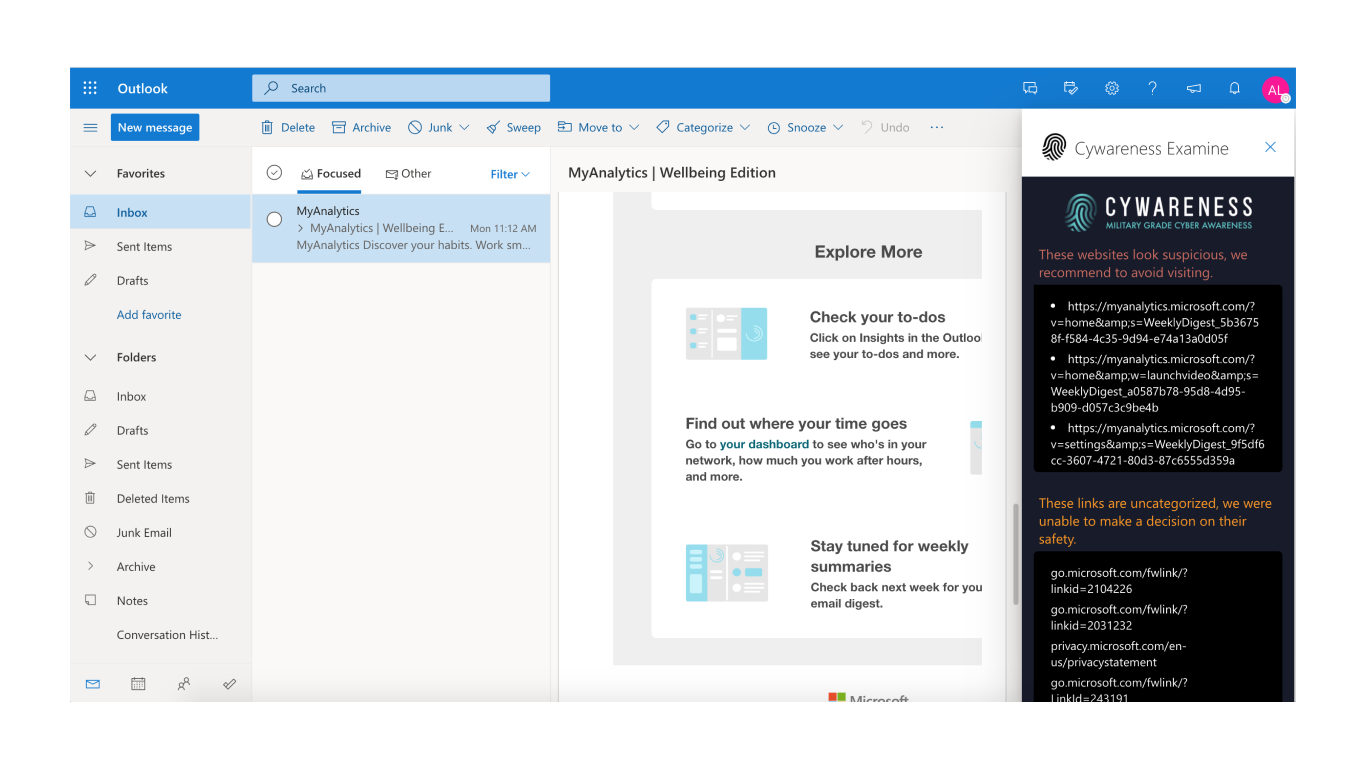Select Inbox under Favorites

click(x=161, y=212)
